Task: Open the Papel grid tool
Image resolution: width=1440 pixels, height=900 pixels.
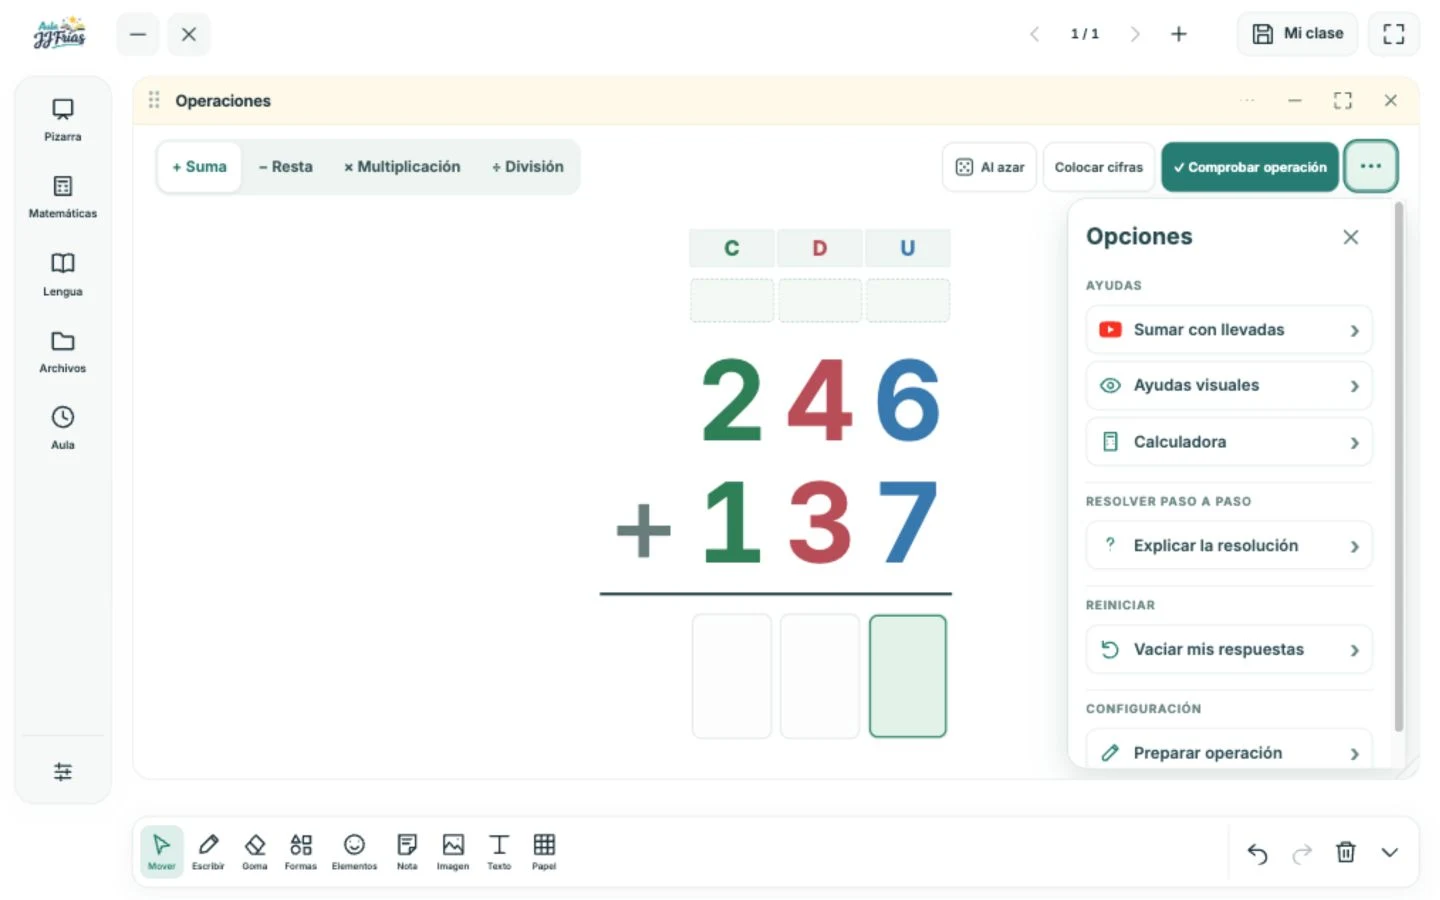Action: (544, 851)
